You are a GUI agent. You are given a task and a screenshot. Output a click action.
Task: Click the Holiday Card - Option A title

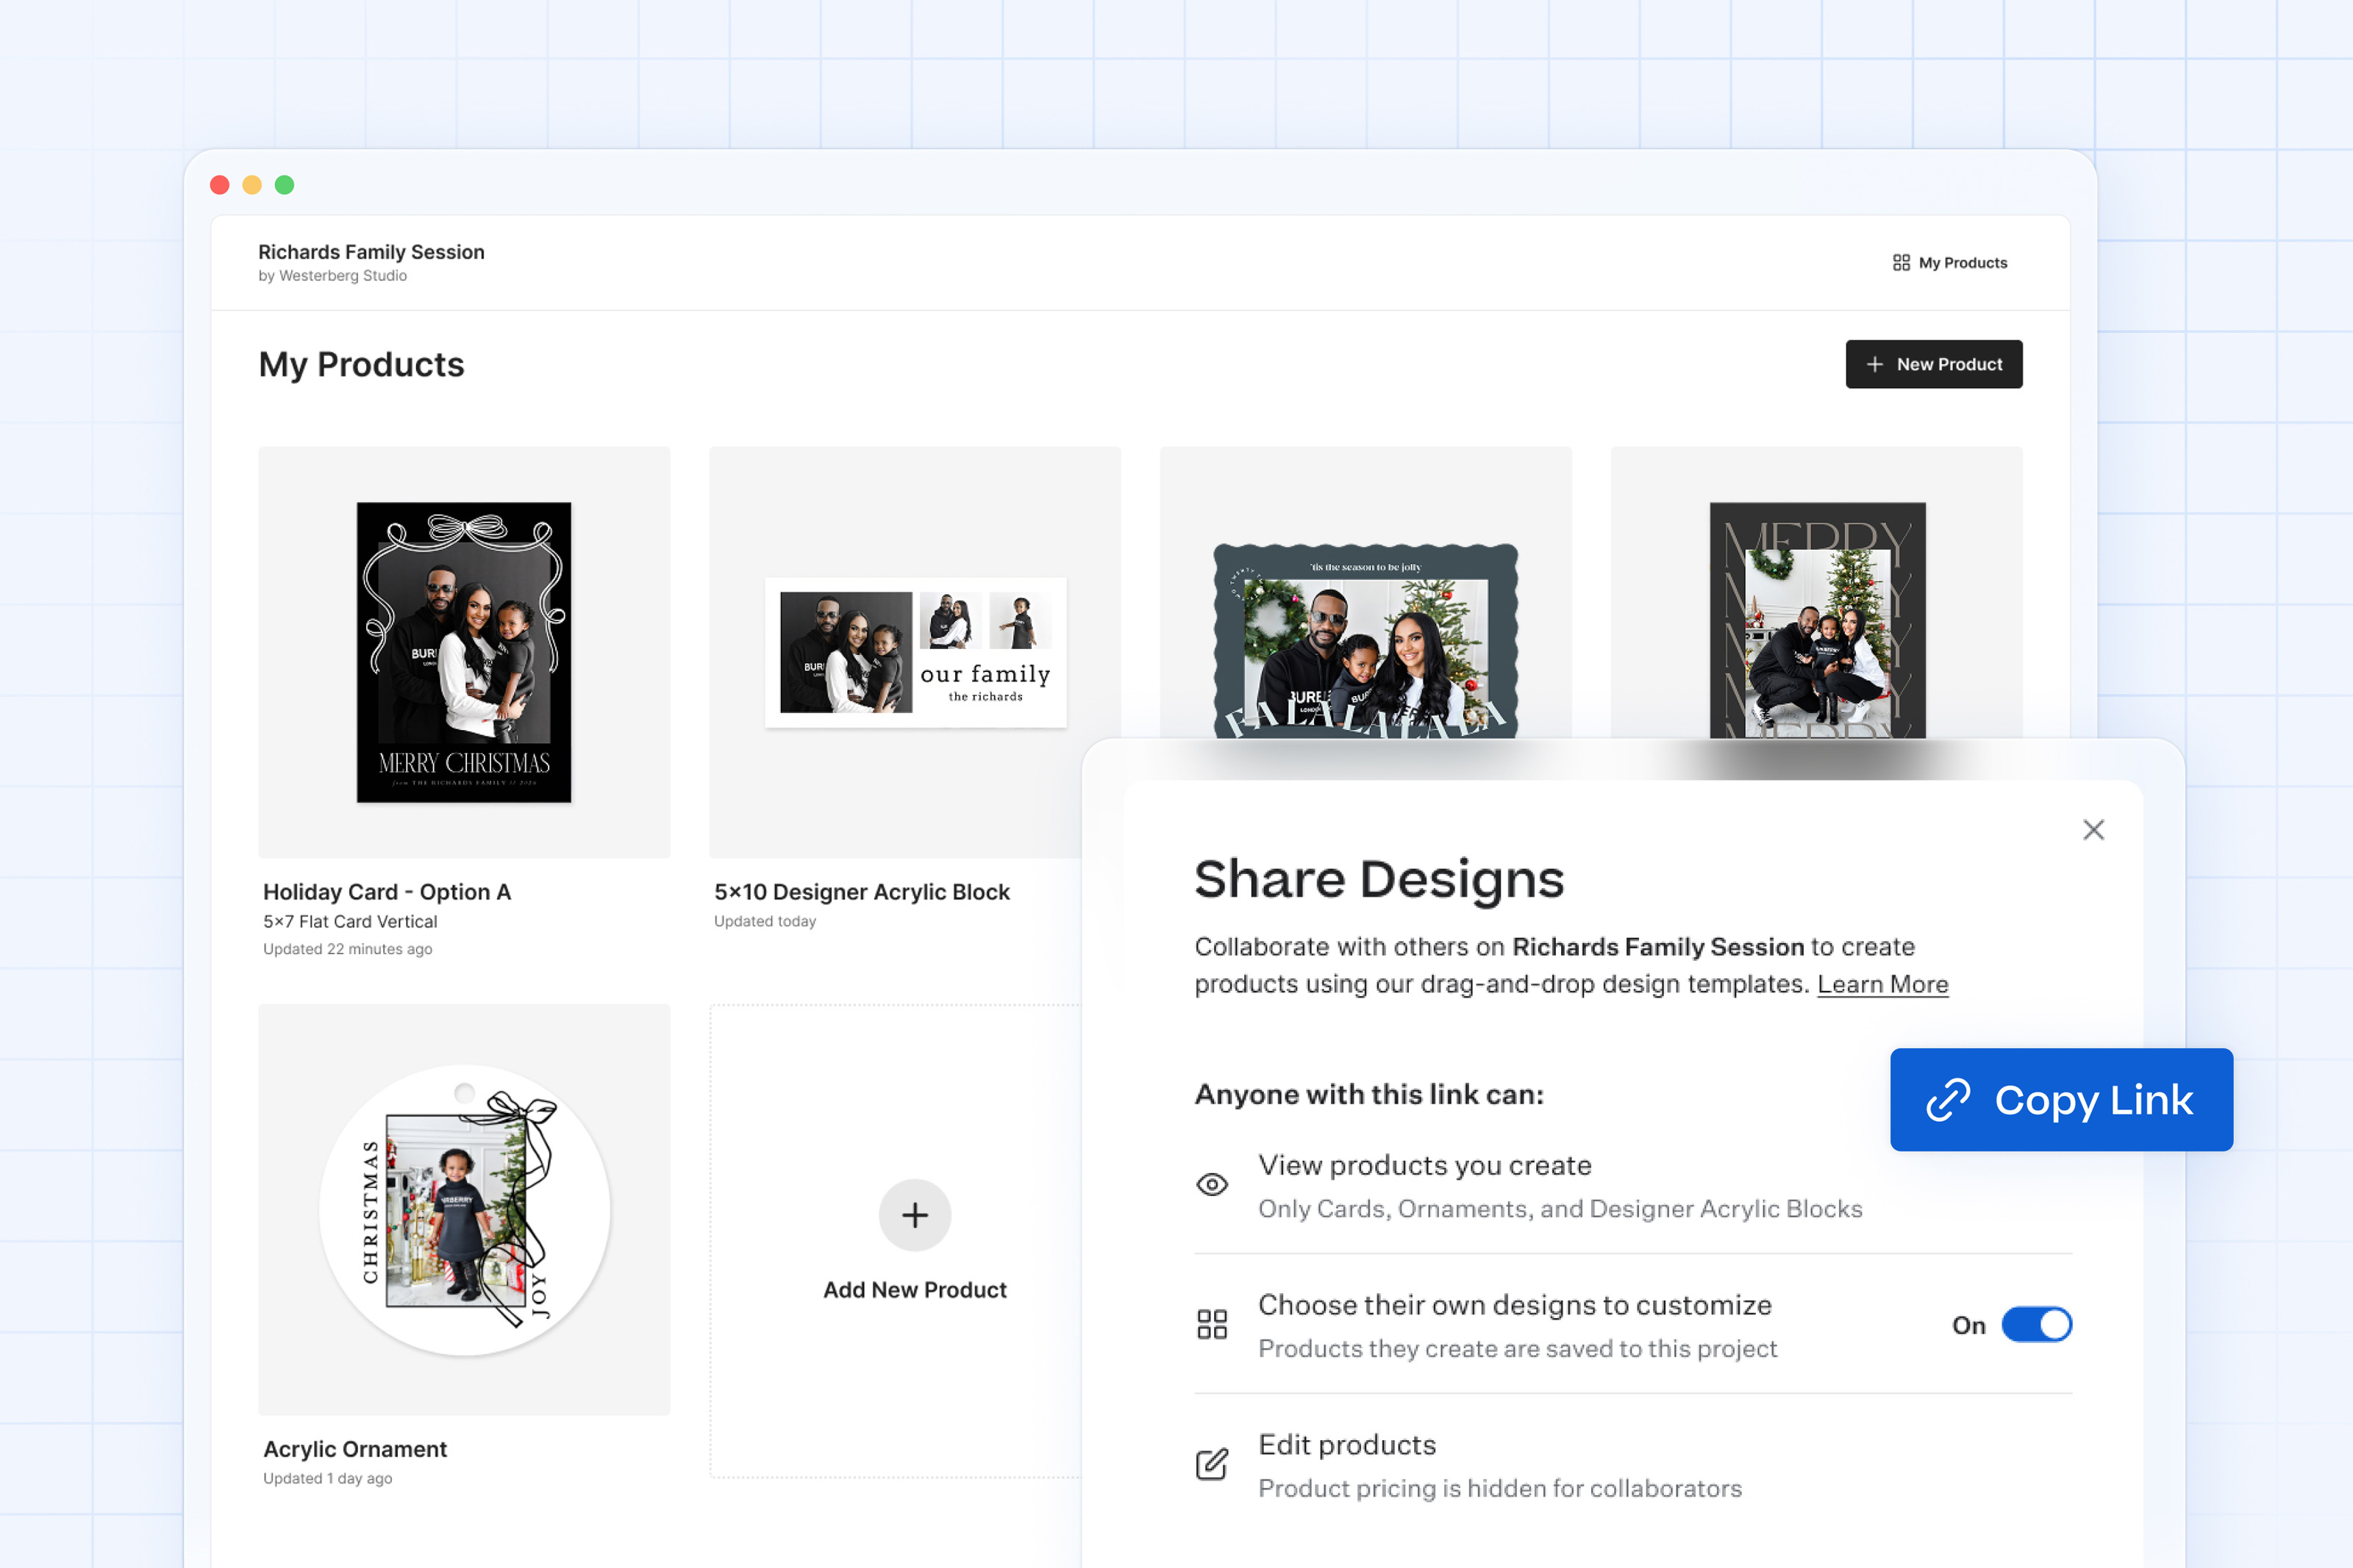pos(387,892)
